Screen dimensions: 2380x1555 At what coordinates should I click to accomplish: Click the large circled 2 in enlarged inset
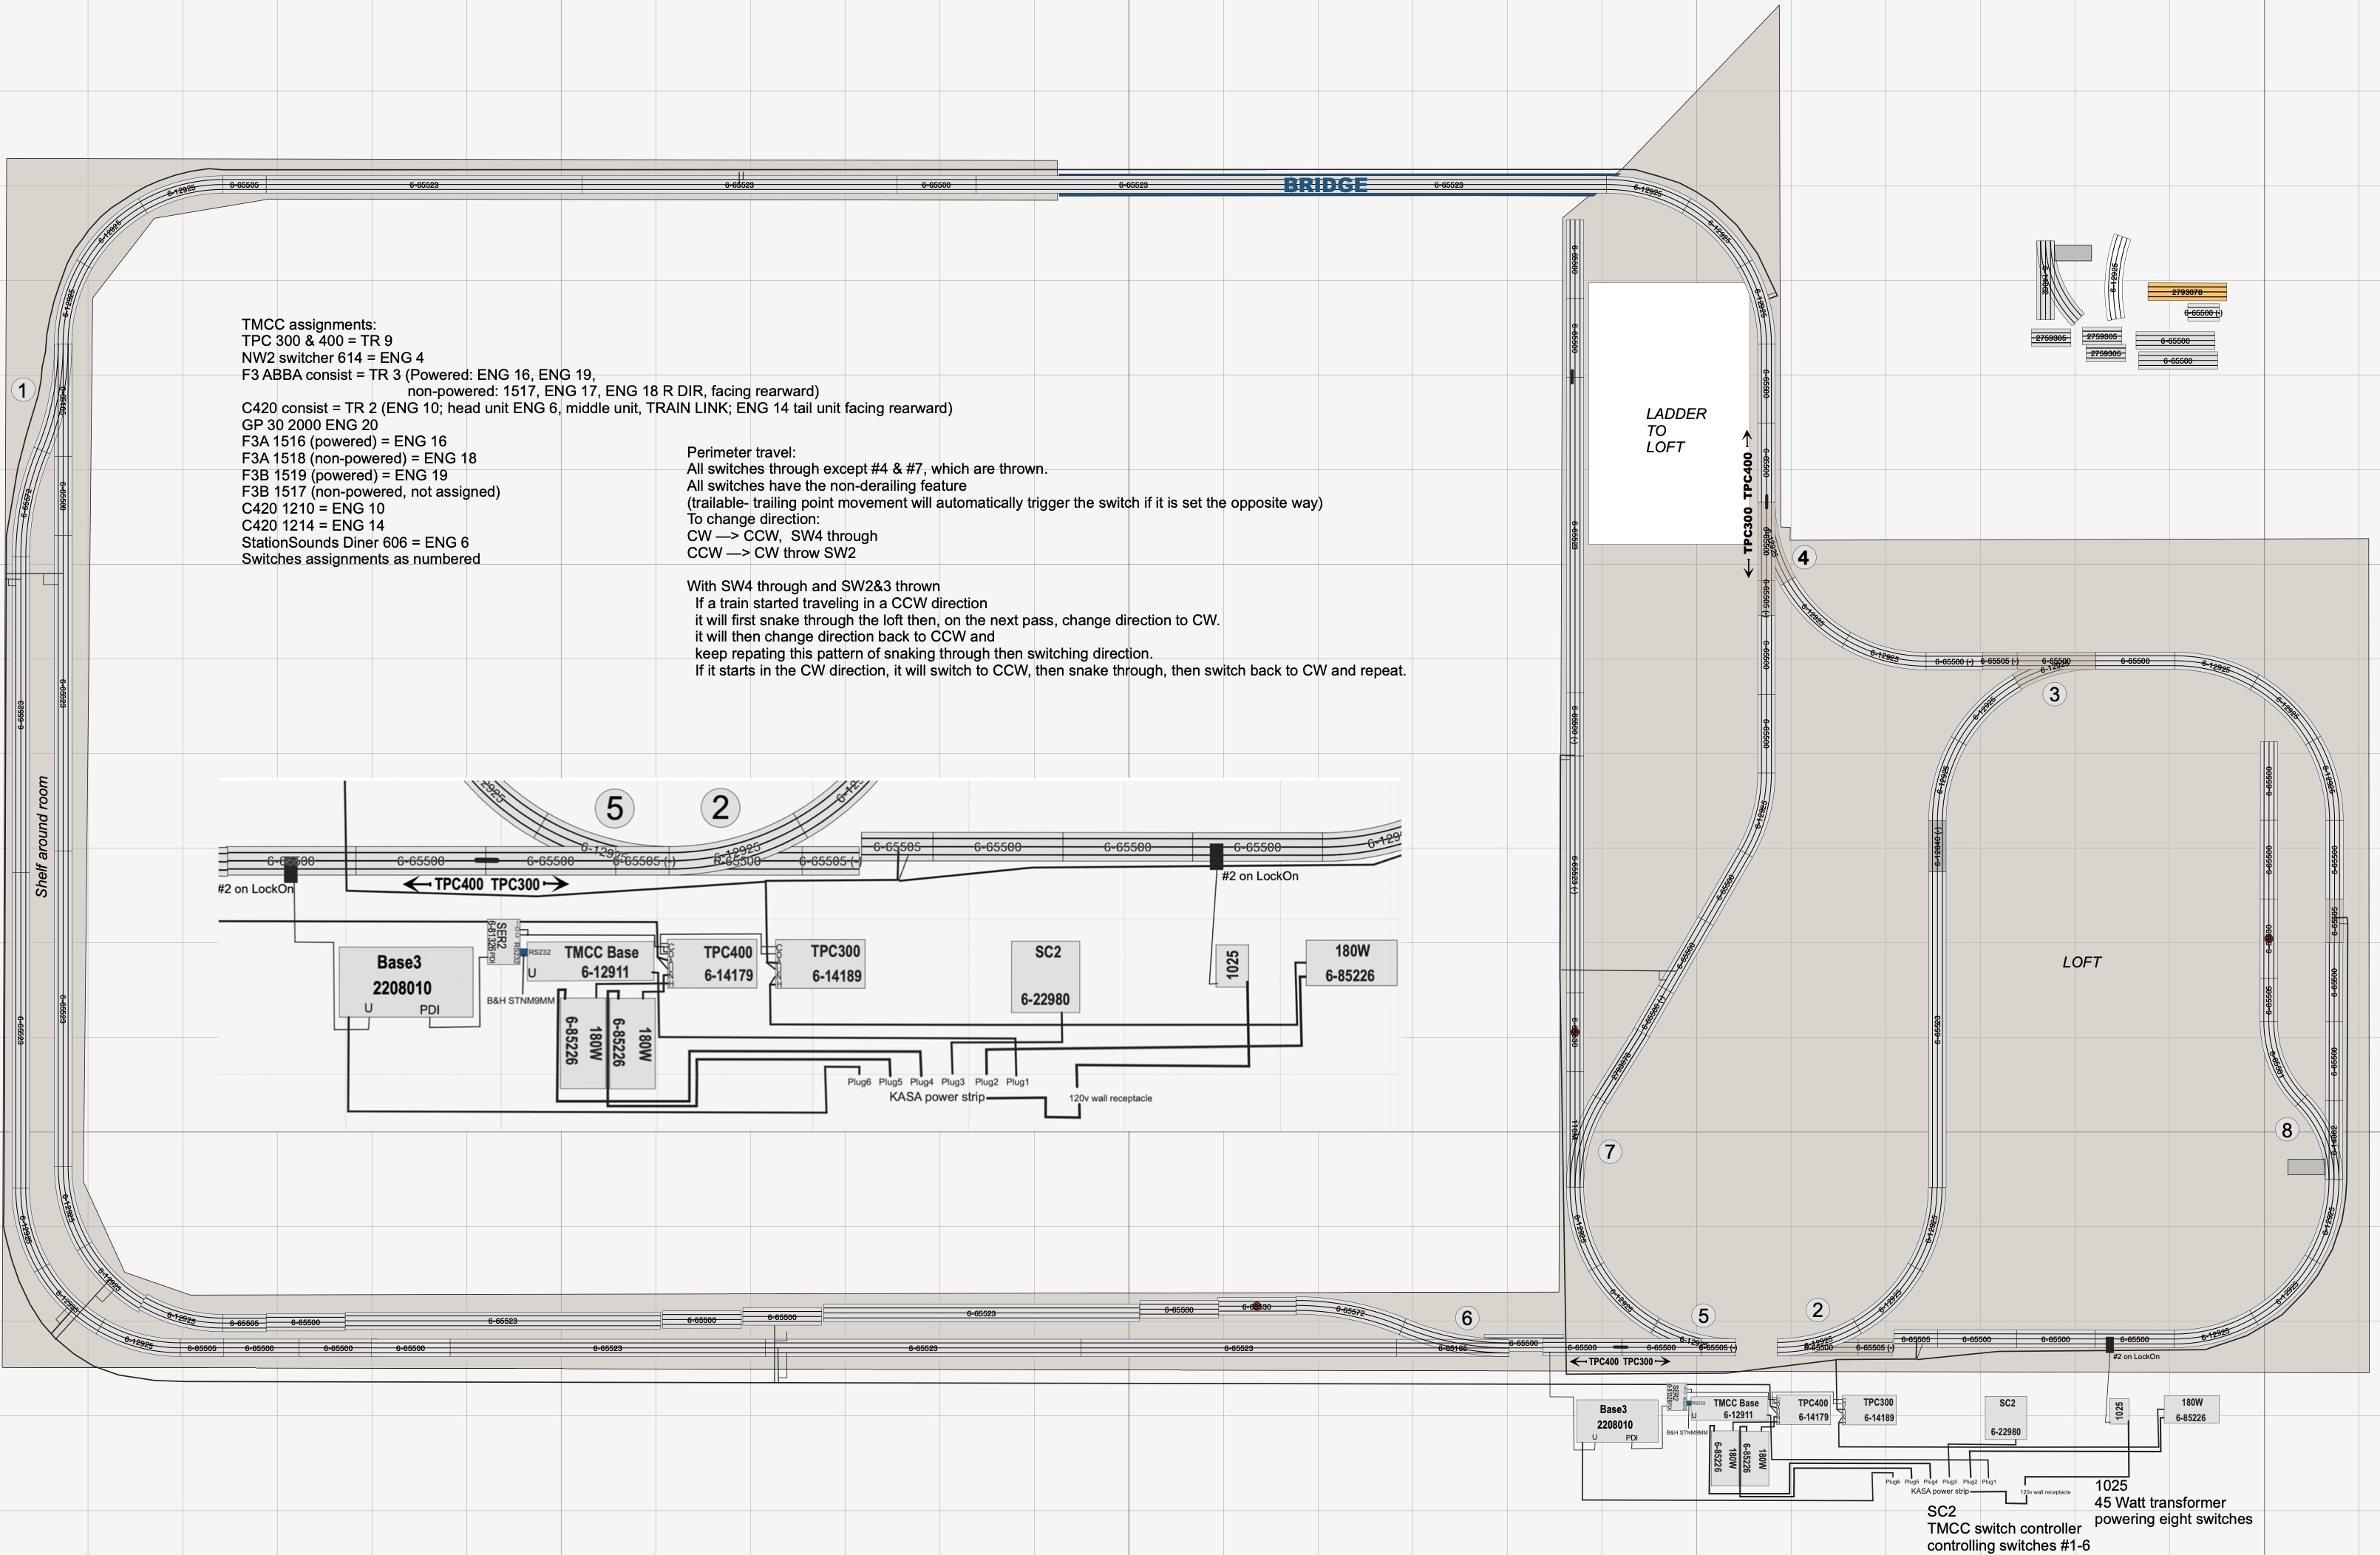(720, 807)
